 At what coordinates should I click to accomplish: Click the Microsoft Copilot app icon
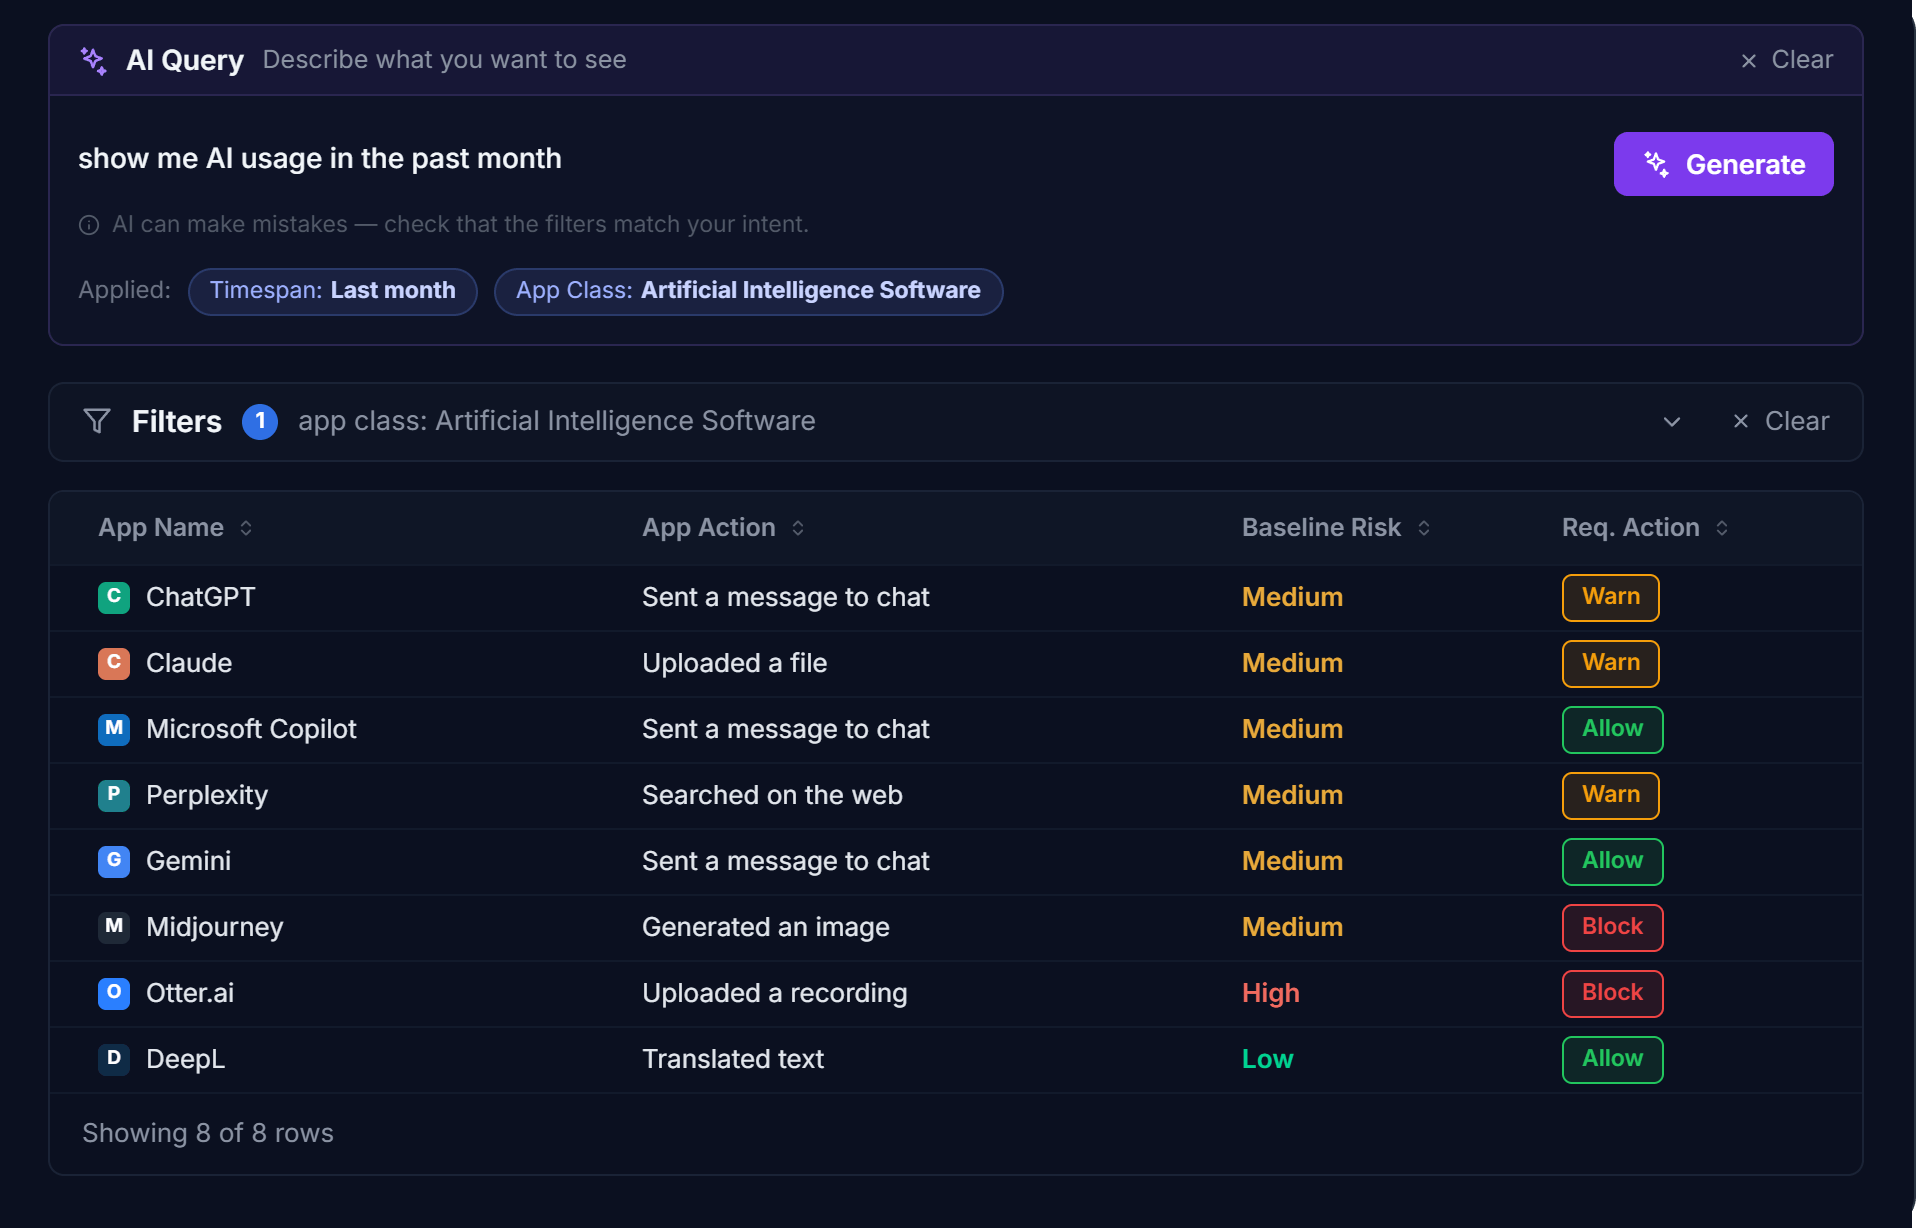[x=114, y=729]
